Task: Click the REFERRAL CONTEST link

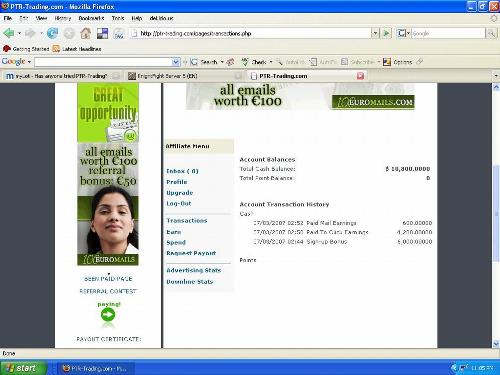Action: click(x=108, y=291)
